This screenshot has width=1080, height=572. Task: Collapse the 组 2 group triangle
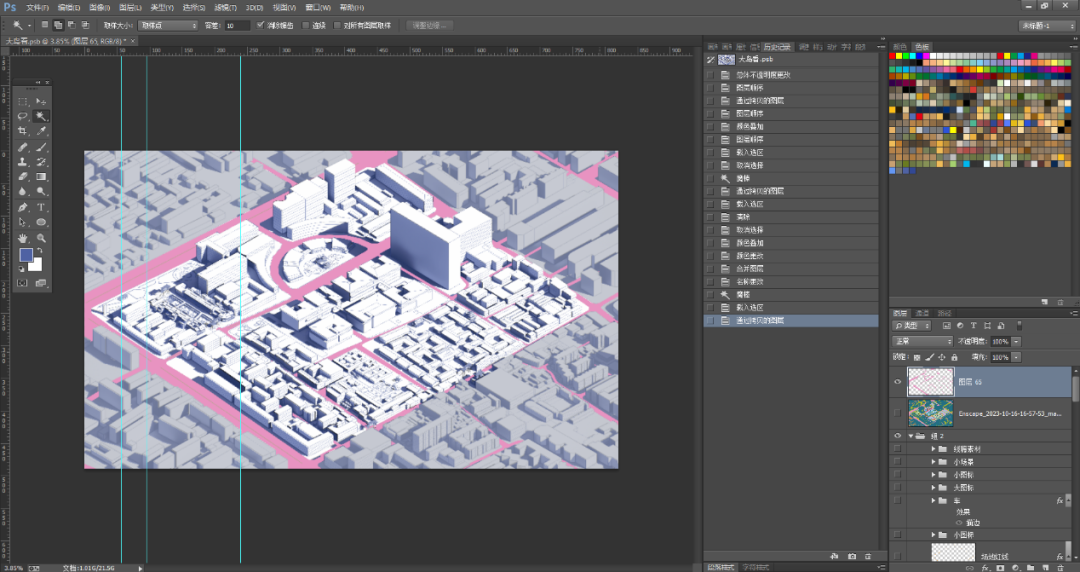pos(911,436)
